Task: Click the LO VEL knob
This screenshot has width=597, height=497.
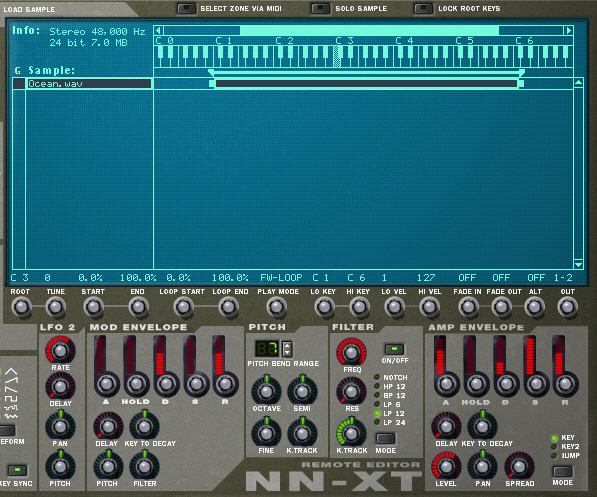Action: click(x=394, y=307)
